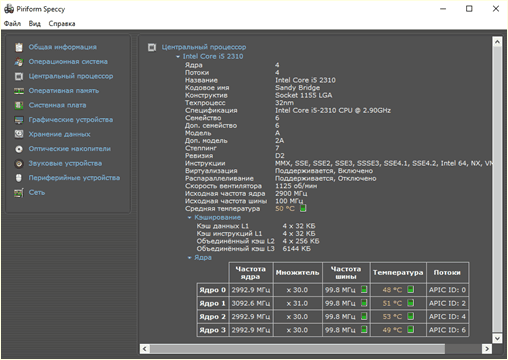Viewport: 508px width, 360px height.
Task: Click the Центральный процессор panel heading
Action: (x=204, y=47)
